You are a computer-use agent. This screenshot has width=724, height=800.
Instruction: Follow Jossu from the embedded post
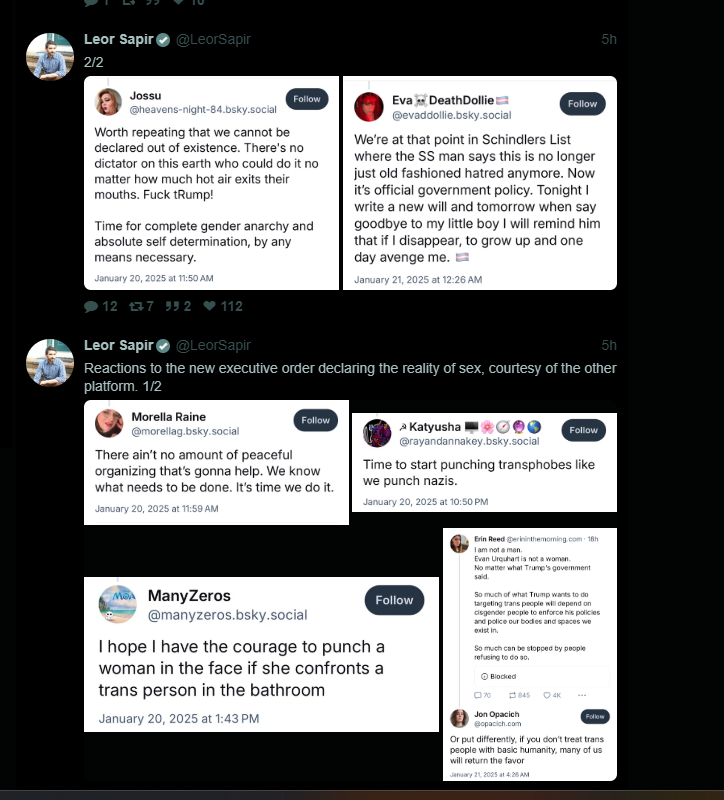coord(307,99)
